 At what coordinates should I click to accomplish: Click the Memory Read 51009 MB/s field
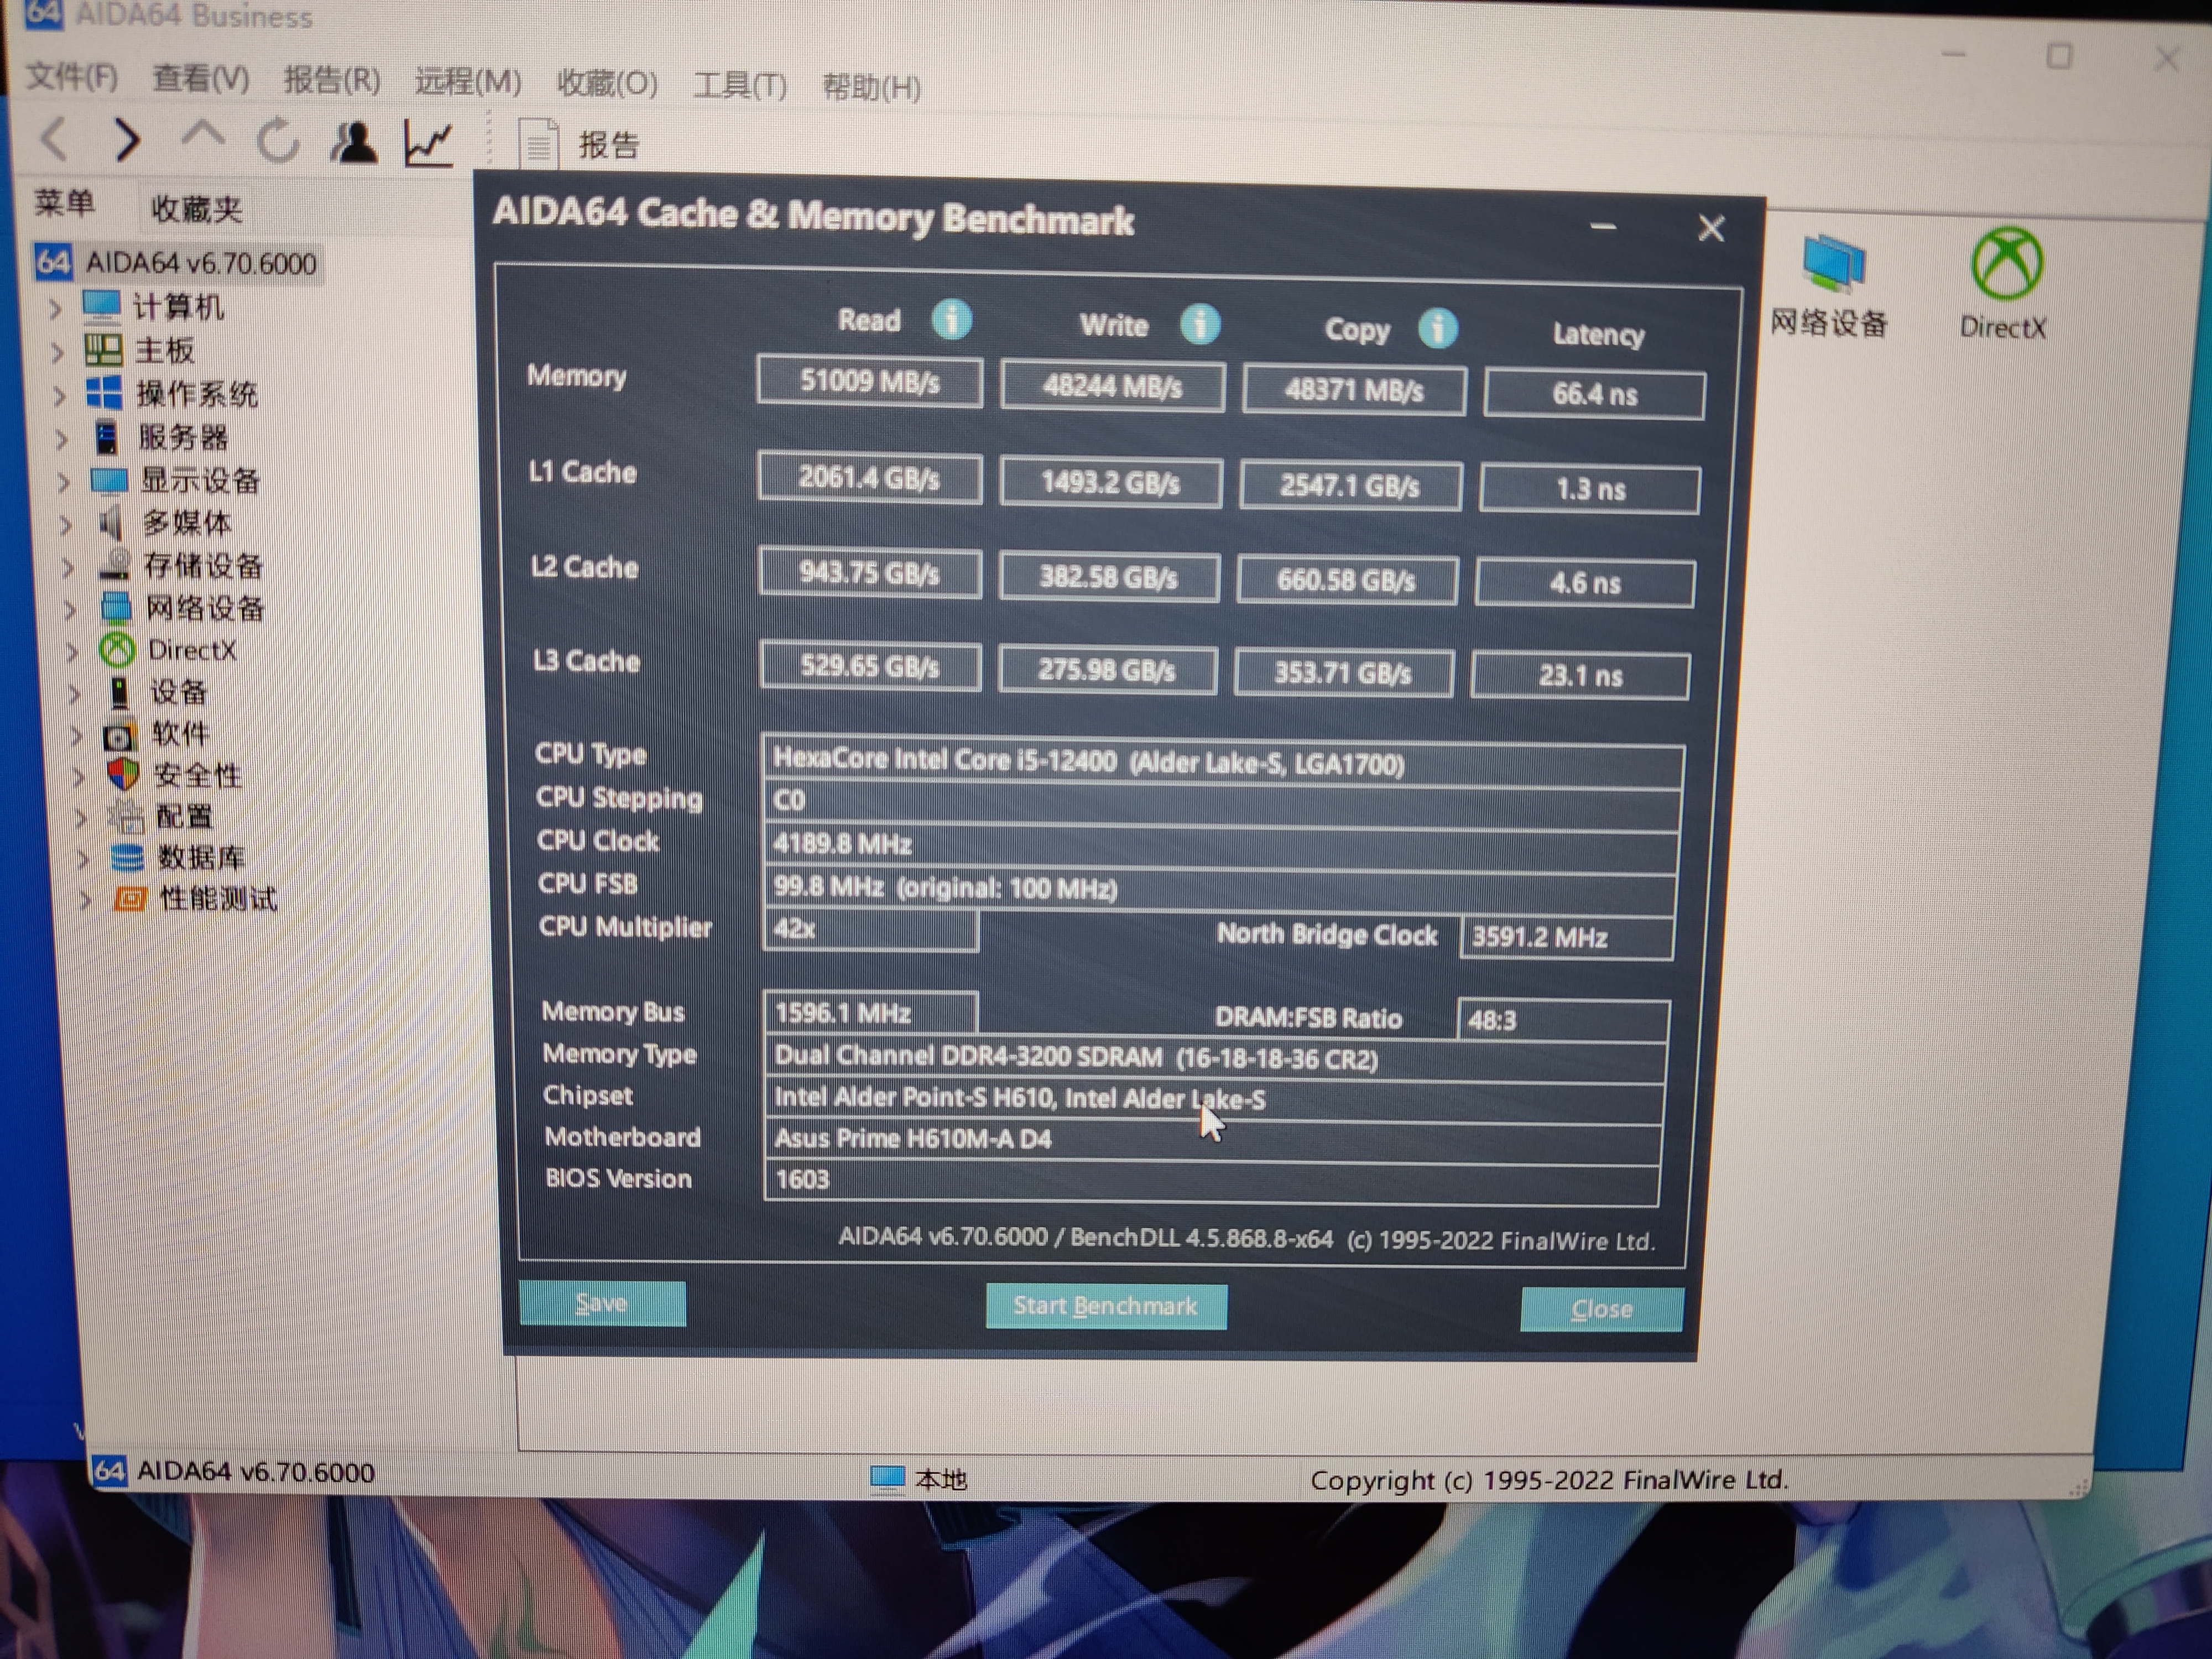coord(869,381)
